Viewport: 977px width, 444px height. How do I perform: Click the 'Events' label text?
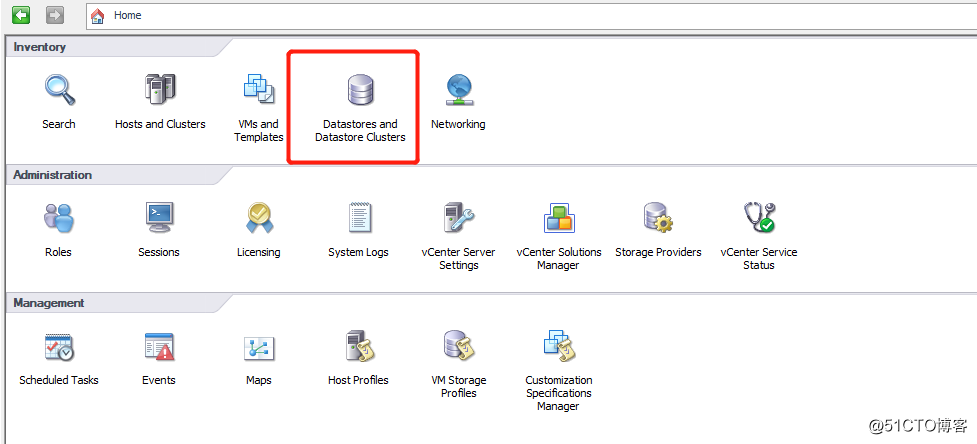tap(159, 380)
